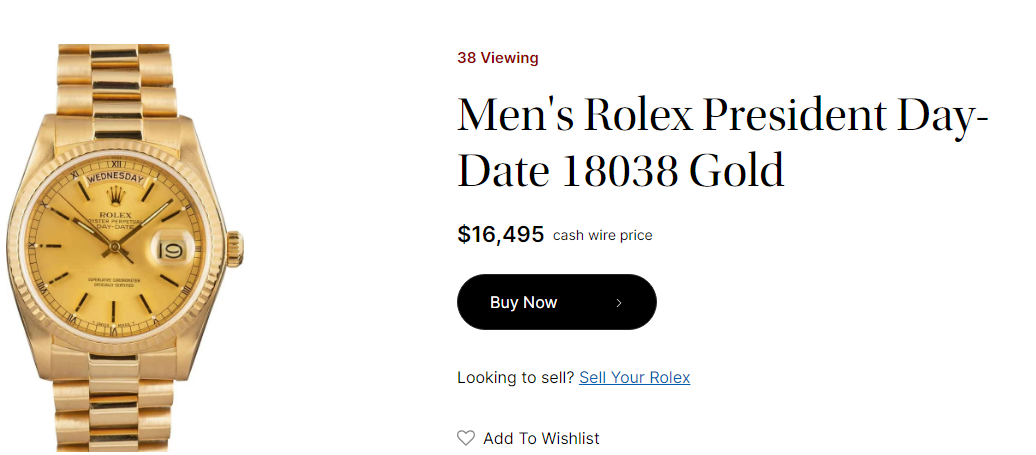The width and height of the screenshot is (1036, 455).
Task: Click the date window showing 9
Action: pyautogui.click(x=170, y=244)
